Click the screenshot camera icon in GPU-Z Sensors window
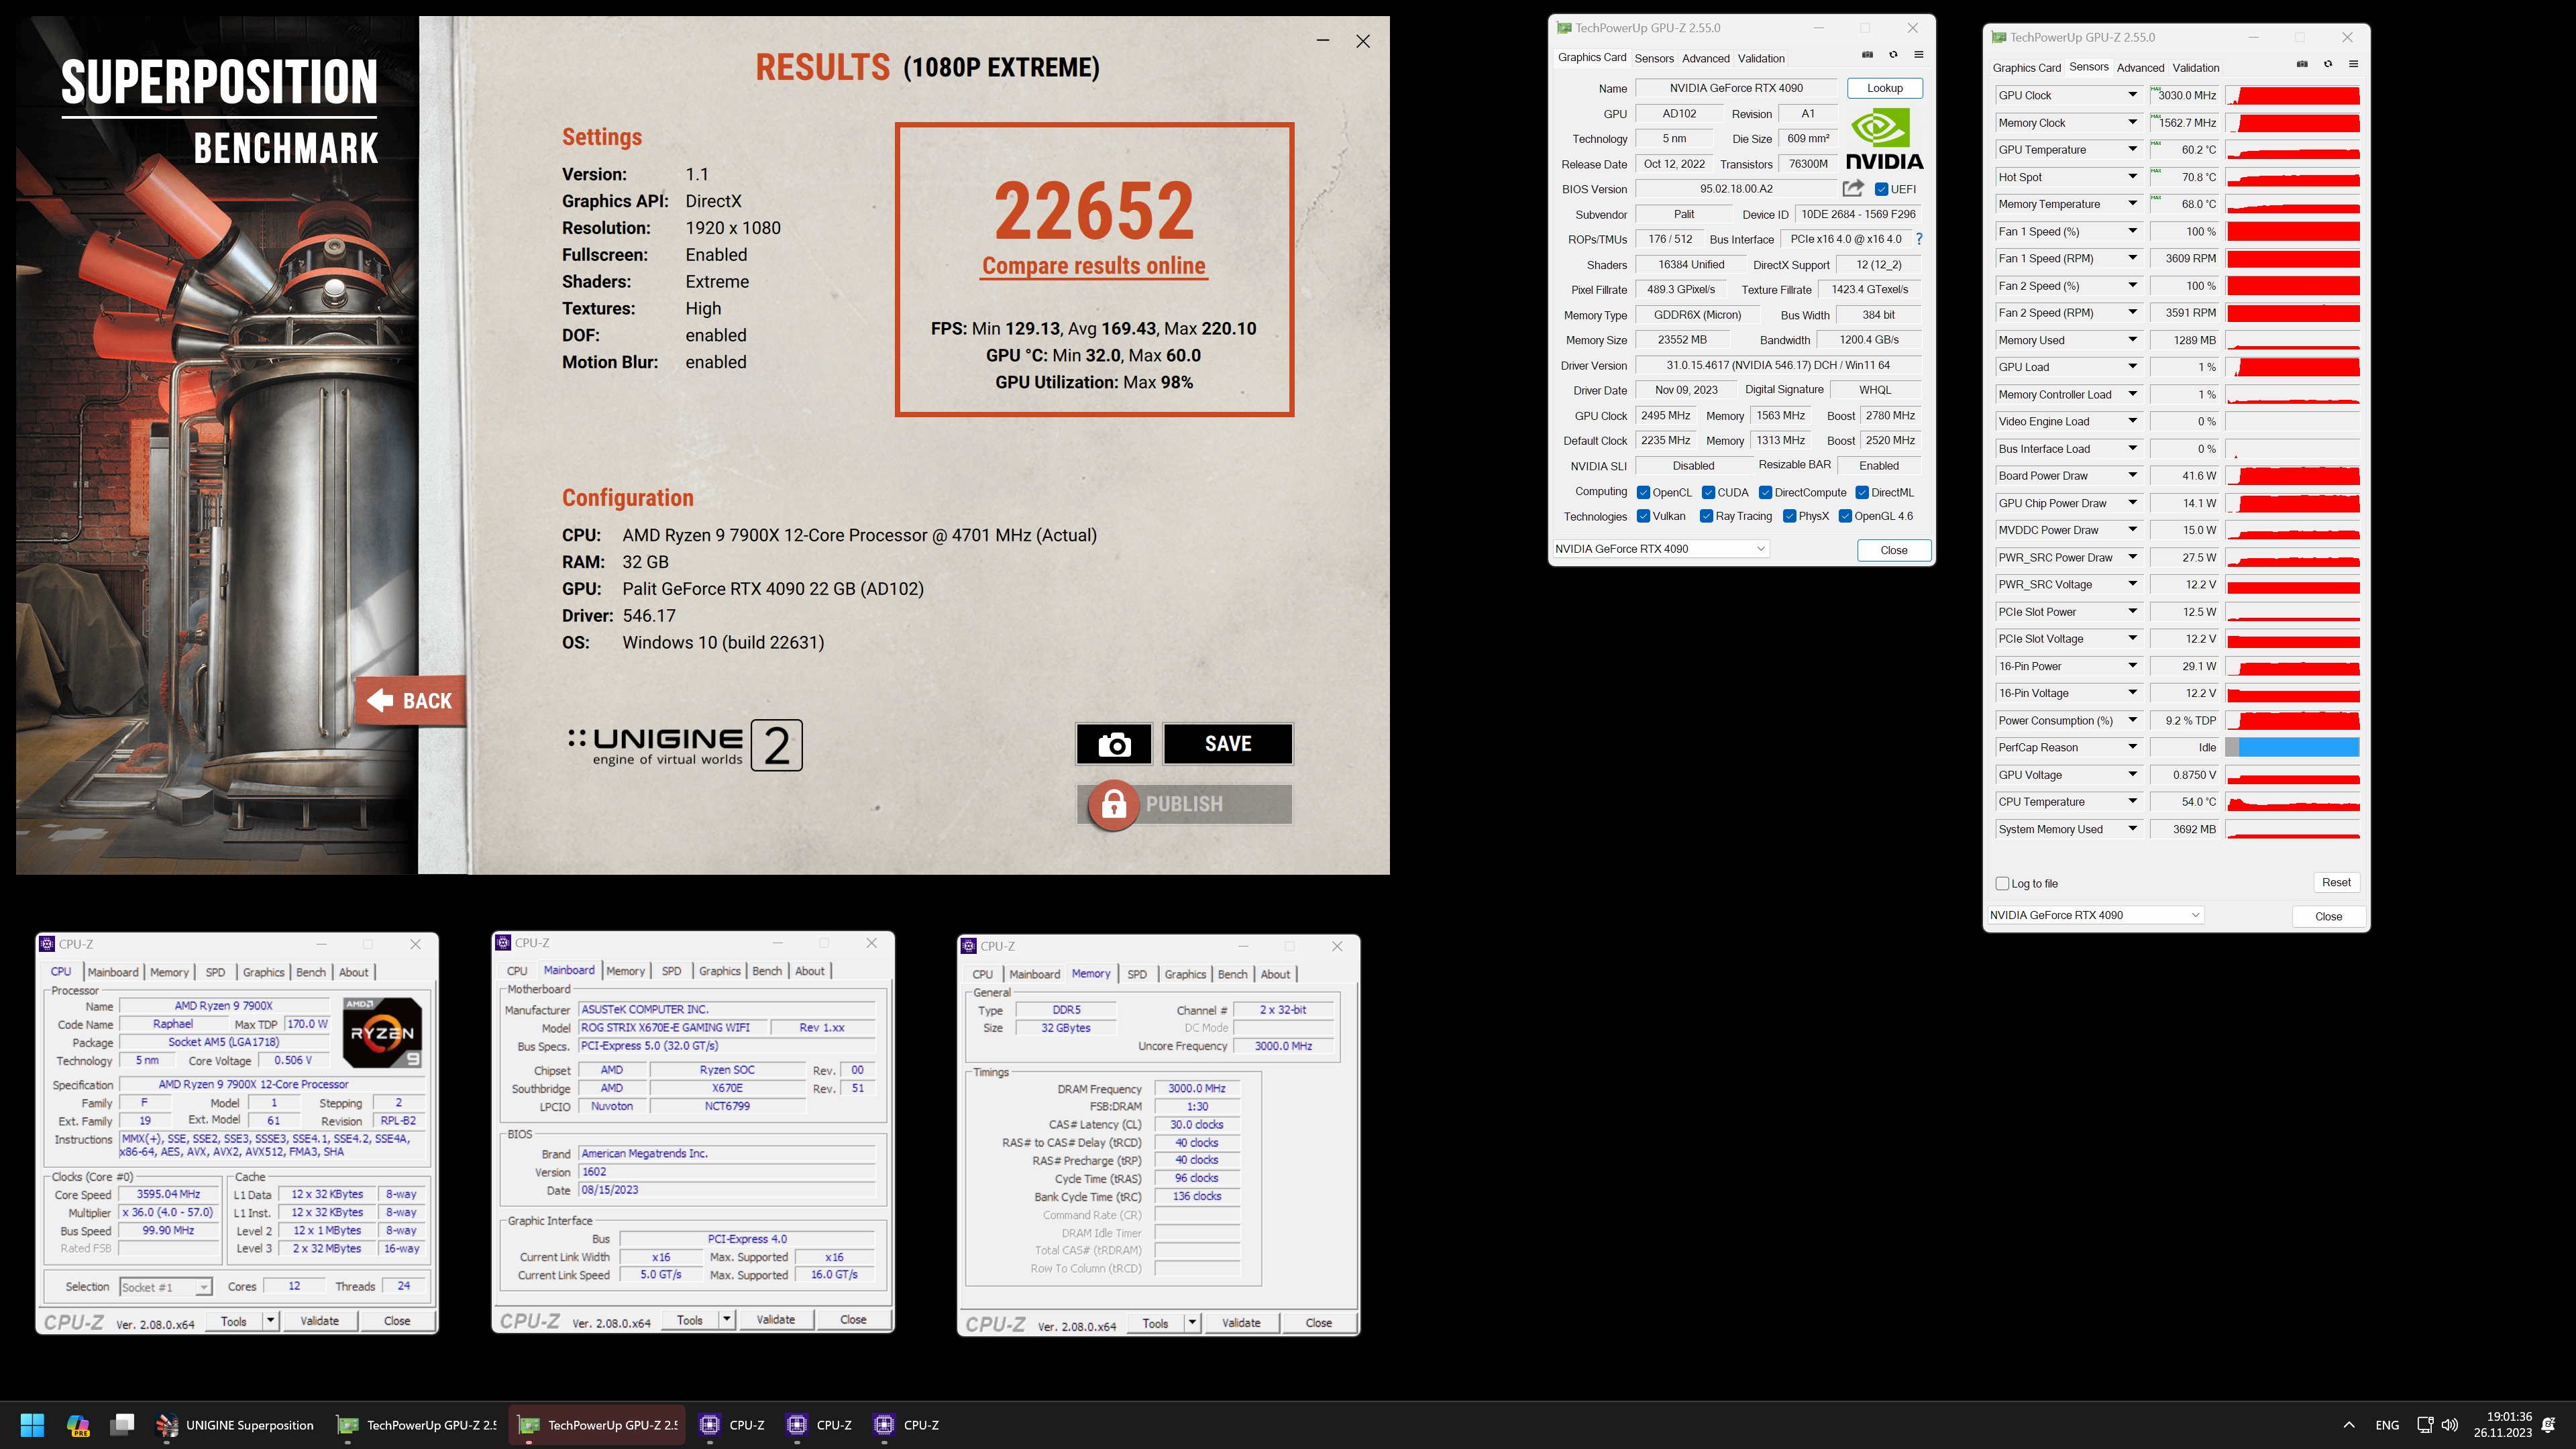This screenshot has height=1449, width=2576. [2302, 64]
